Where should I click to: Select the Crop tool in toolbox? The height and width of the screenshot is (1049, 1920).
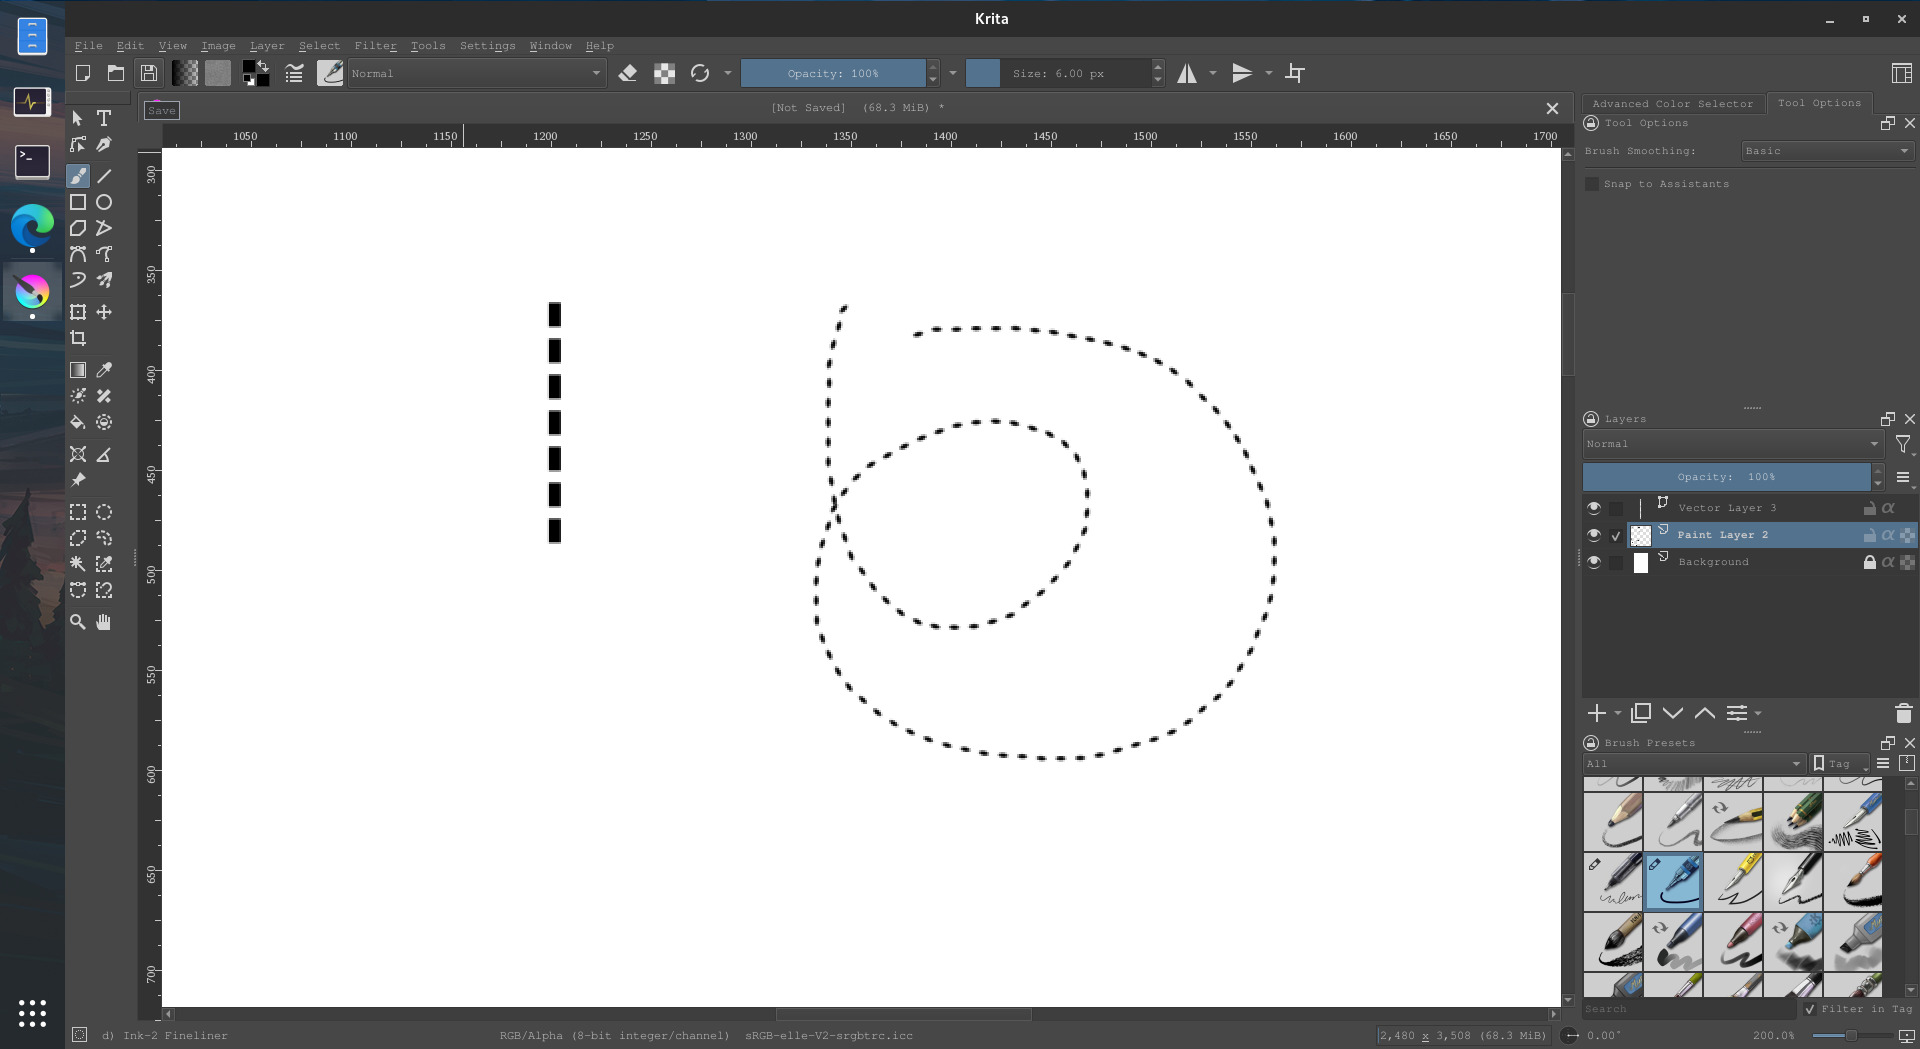click(78, 339)
